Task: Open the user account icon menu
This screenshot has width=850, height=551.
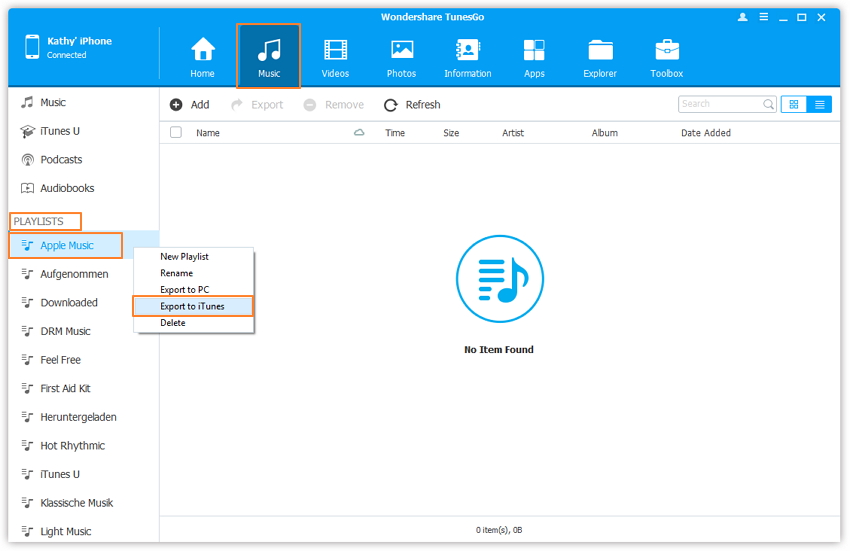Action: click(x=742, y=18)
